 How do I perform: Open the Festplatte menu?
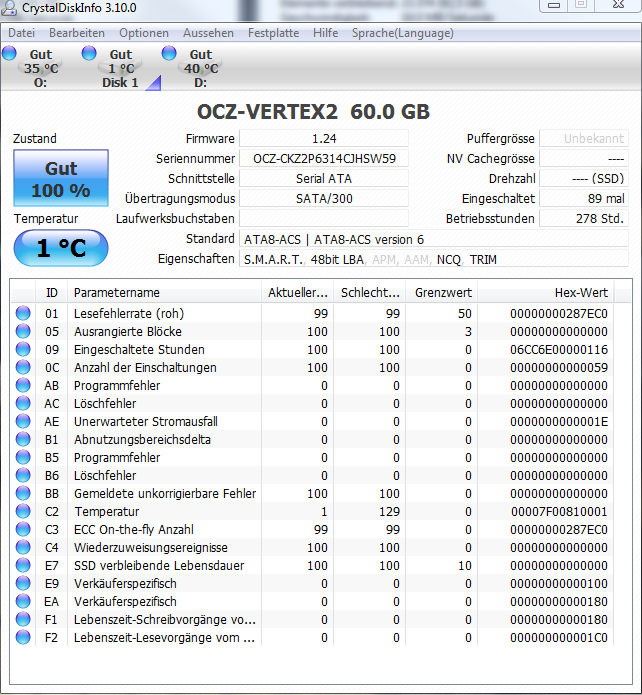point(273,33)
